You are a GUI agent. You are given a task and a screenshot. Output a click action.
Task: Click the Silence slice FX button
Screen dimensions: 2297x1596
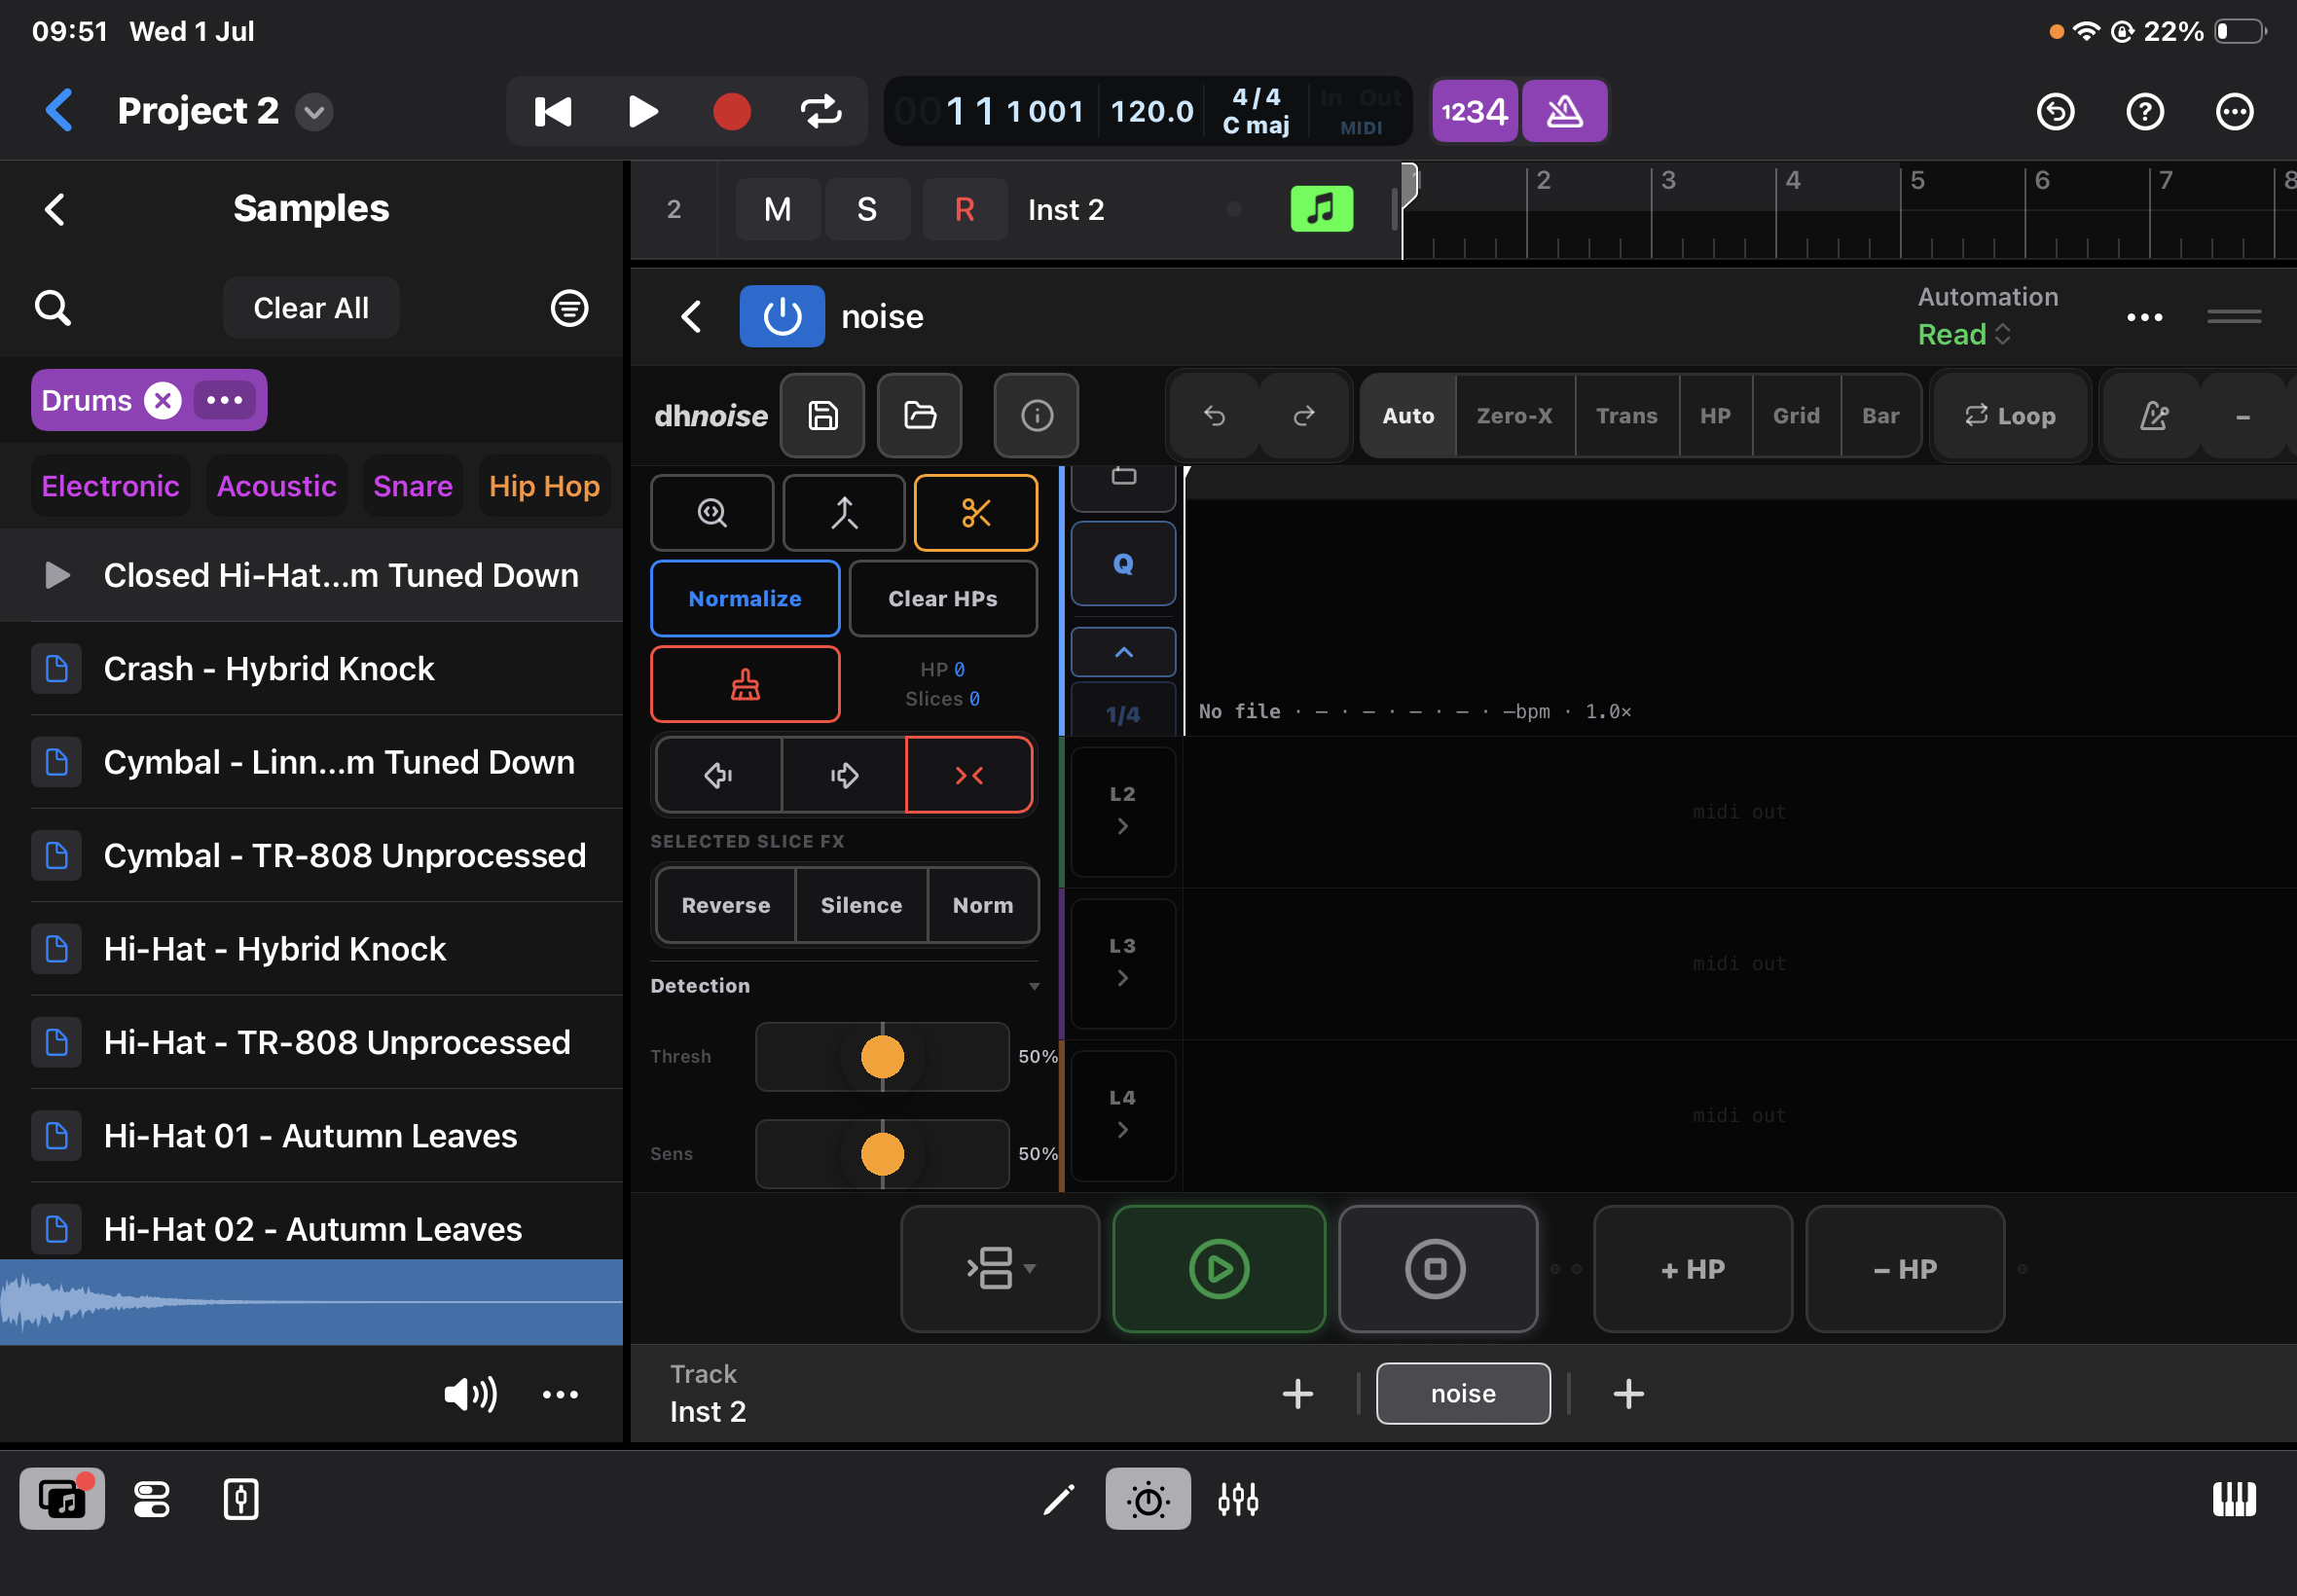click(x=862, y=905)
